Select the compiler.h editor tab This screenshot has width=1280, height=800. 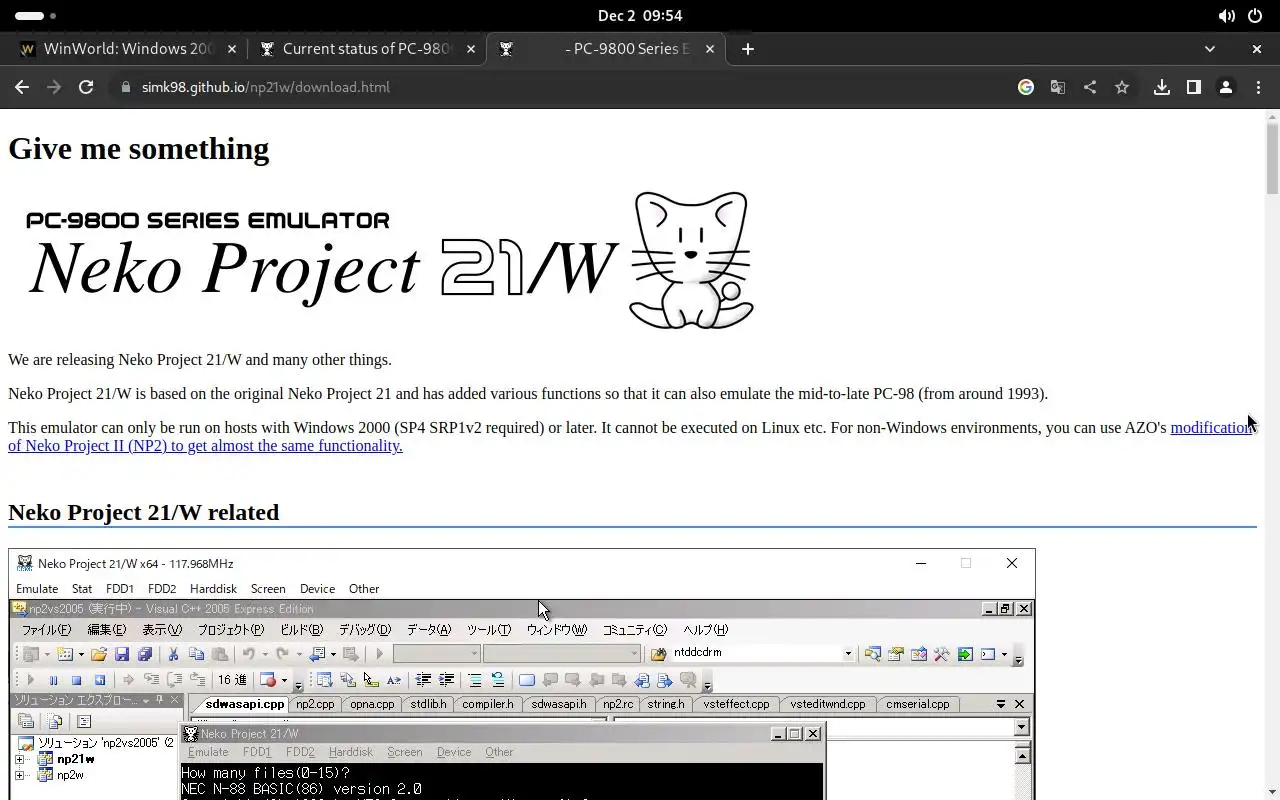[488, 704]
